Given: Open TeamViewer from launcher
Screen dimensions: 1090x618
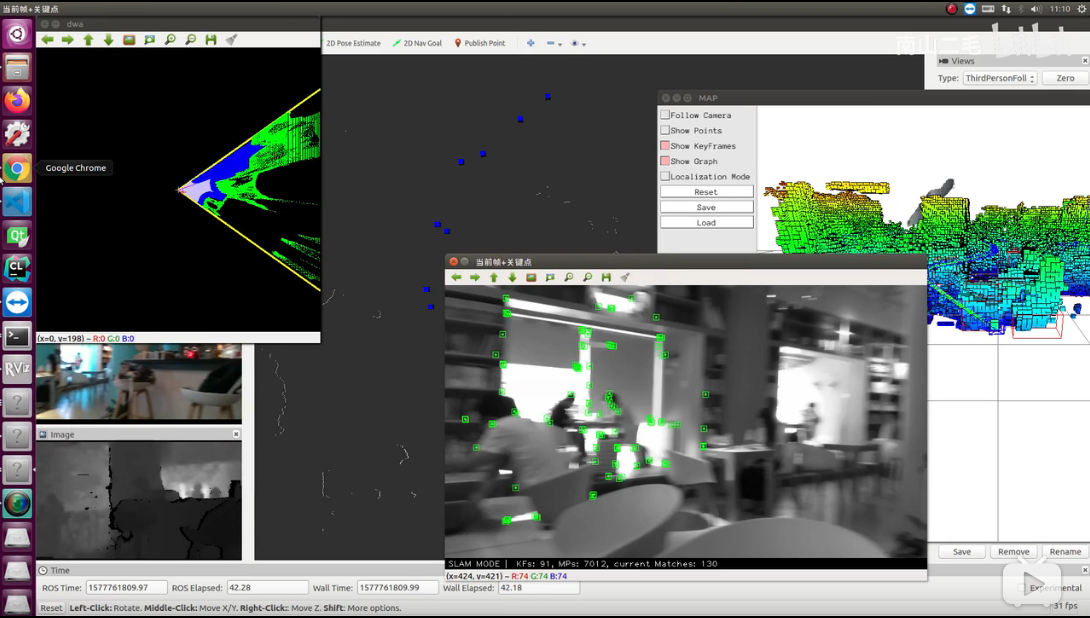Looking at the screenshot, I should (x=17, y=303).
